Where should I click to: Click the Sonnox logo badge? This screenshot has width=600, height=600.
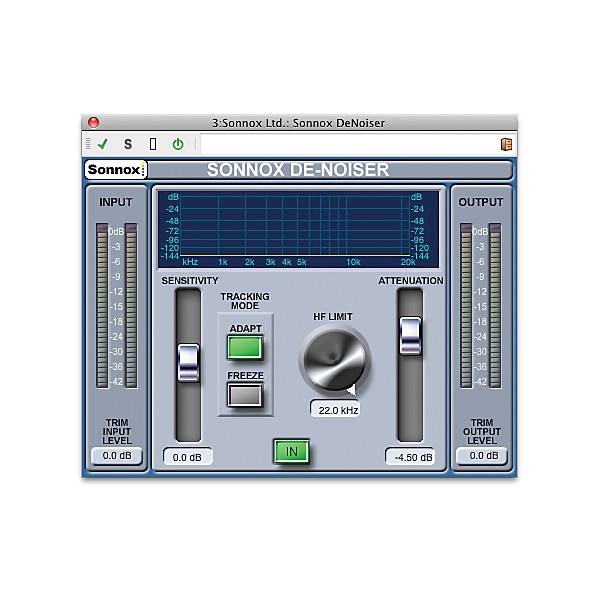[116, 170]
